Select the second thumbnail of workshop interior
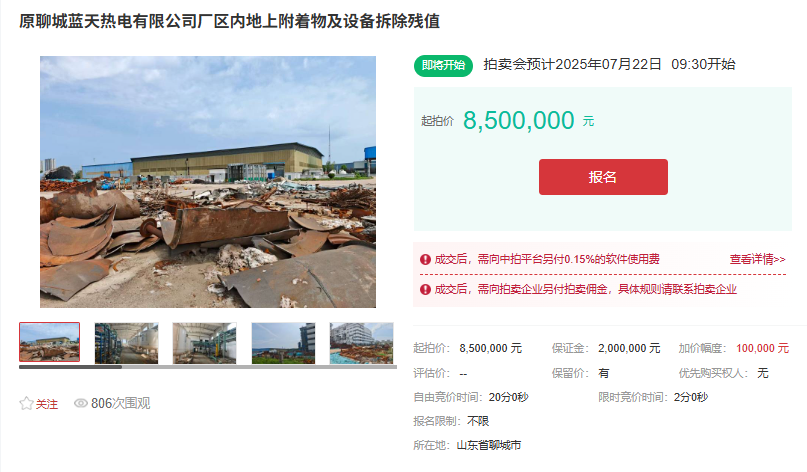The image size is (807, 472). 127,343
